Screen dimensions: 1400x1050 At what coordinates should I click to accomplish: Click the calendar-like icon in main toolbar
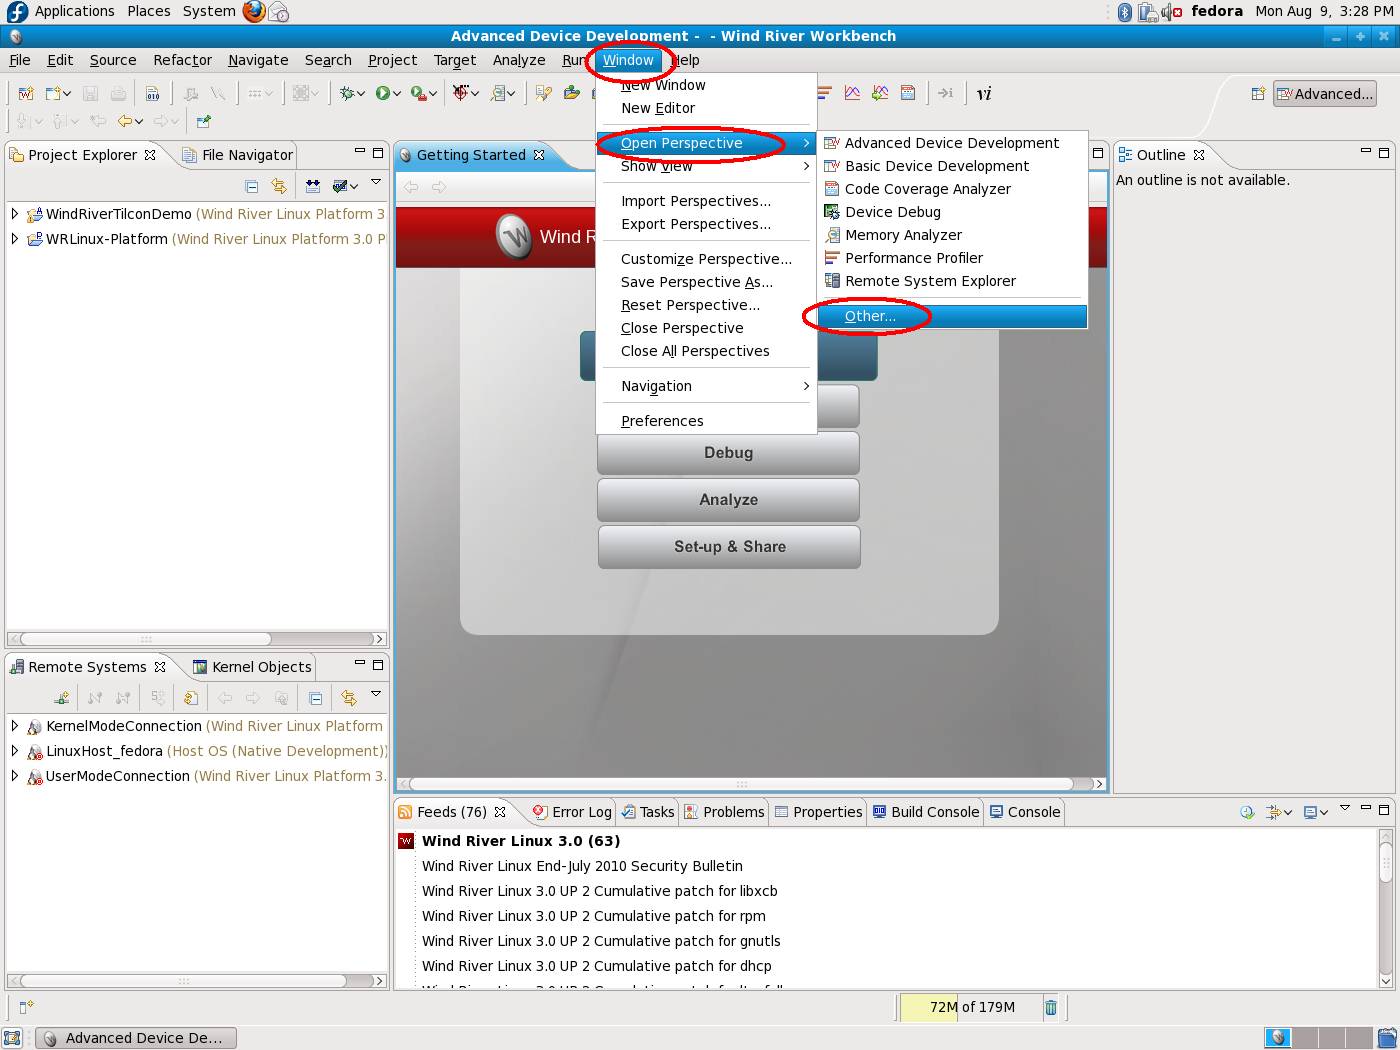(908, 93)
